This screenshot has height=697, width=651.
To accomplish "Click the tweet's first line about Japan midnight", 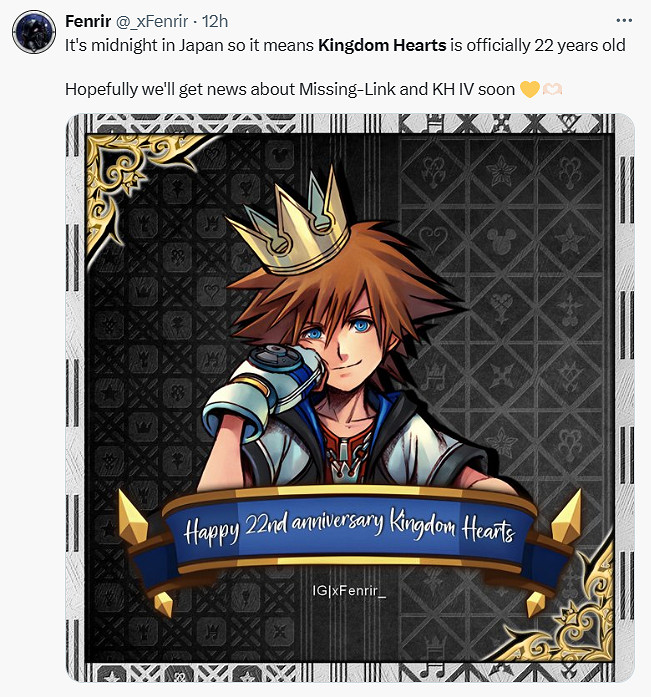I will (x=345, y=45).
